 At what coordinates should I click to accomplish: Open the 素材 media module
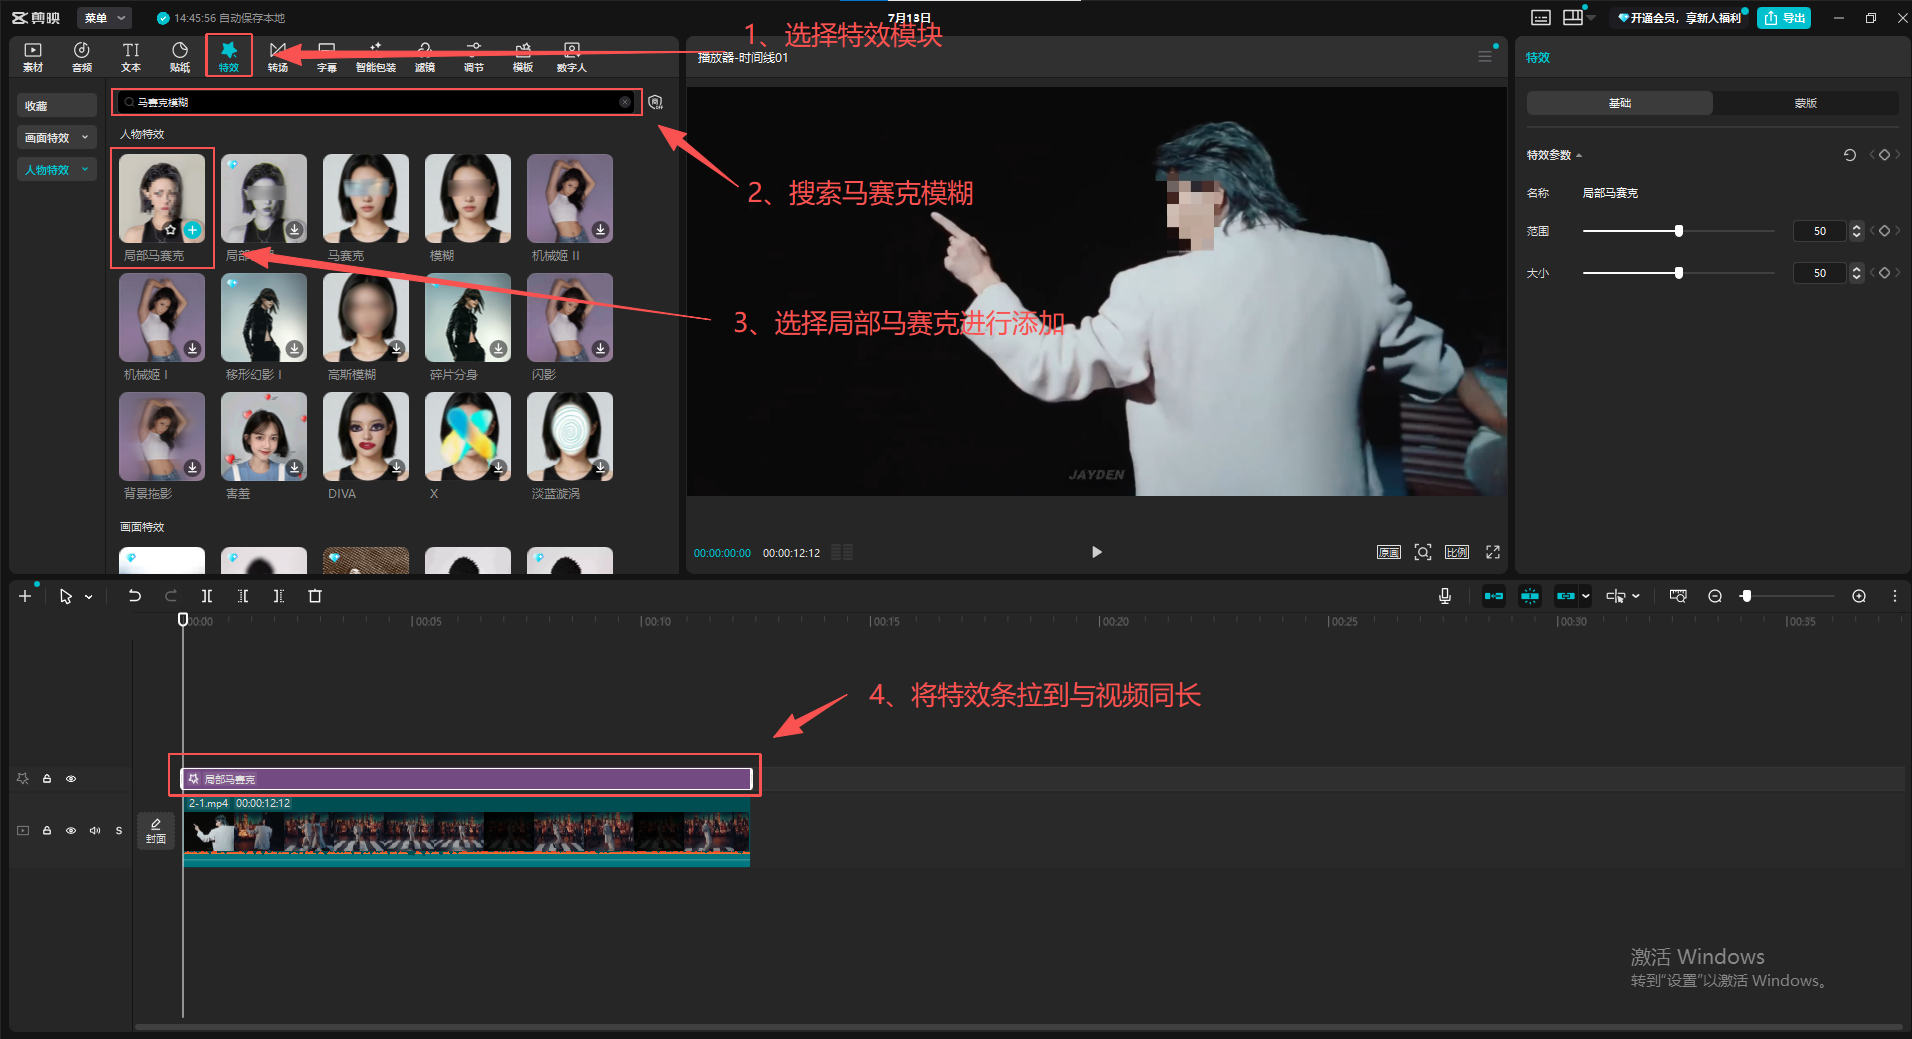tap(33, 57)
